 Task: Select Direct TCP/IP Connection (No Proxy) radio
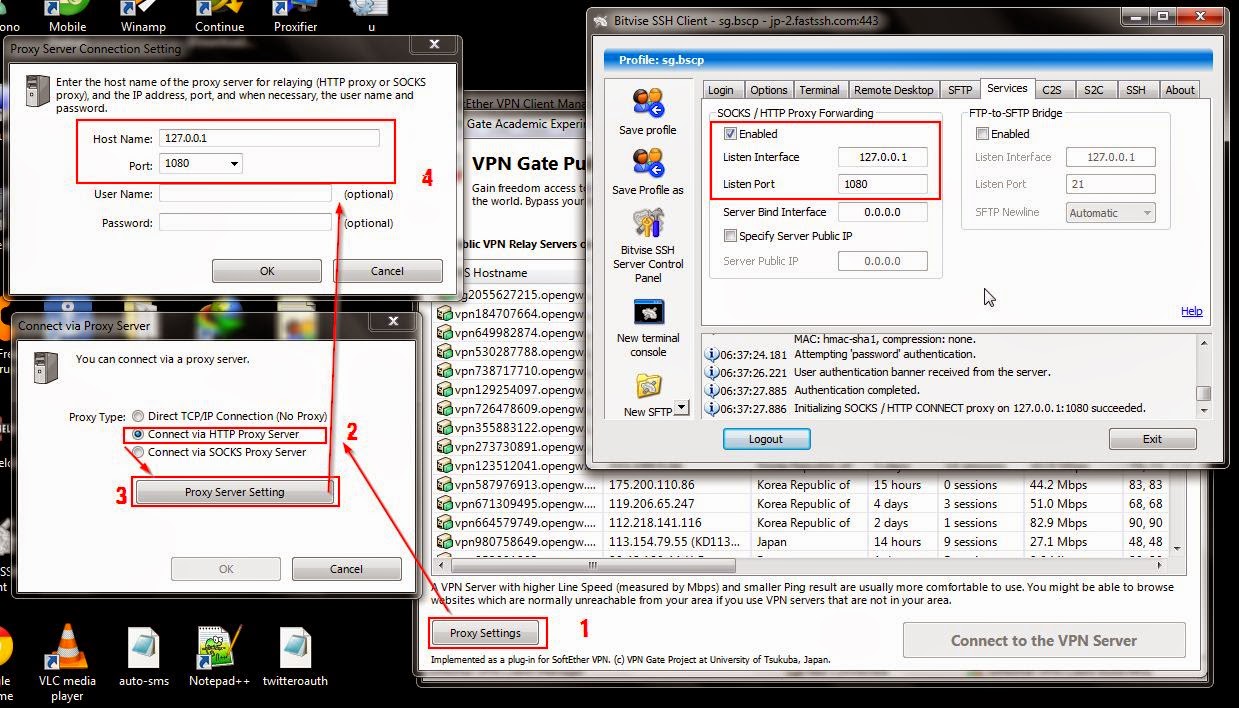click(138, 416)
